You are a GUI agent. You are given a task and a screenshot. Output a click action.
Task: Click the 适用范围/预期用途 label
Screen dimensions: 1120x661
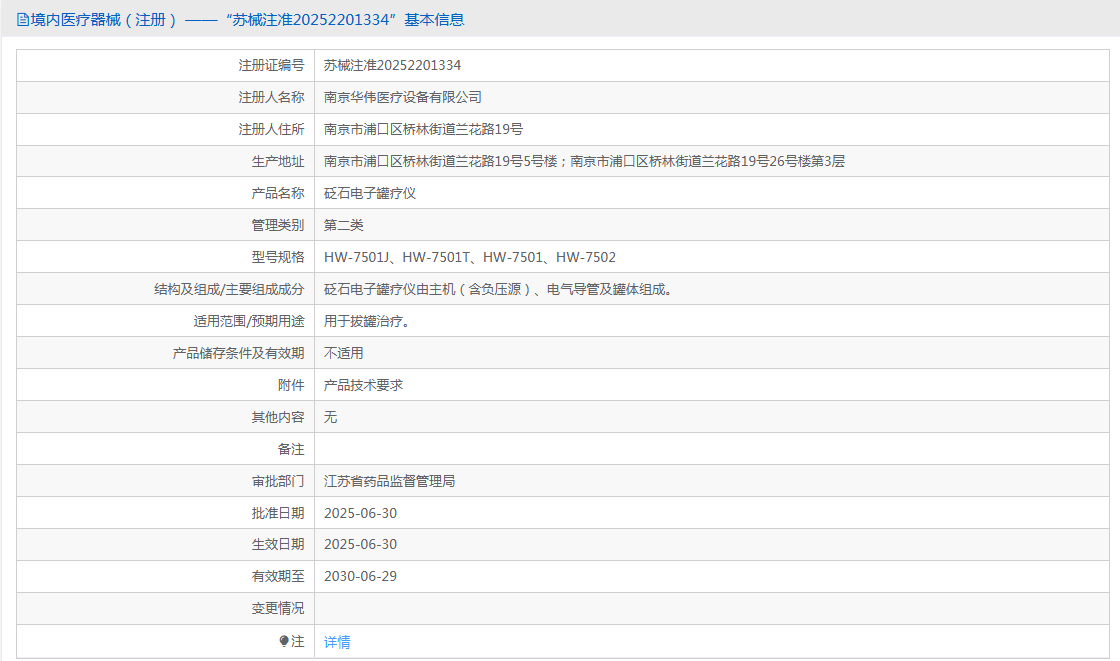tap(249, 322)
